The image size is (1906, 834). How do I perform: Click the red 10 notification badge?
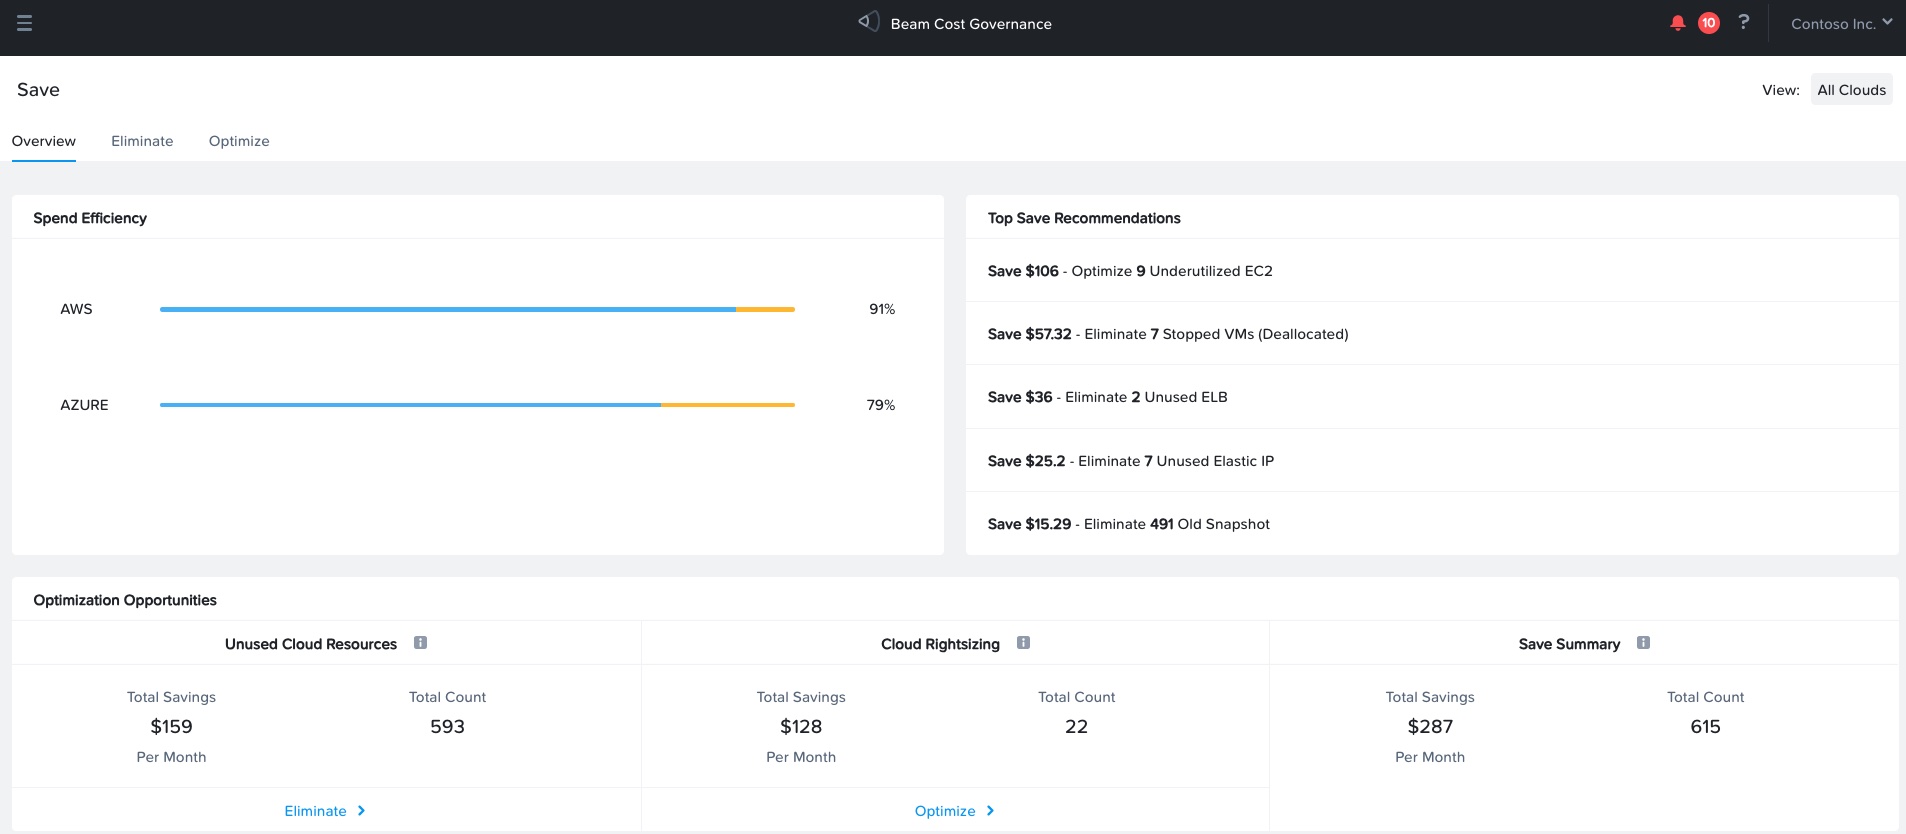tap(1709, 23)
